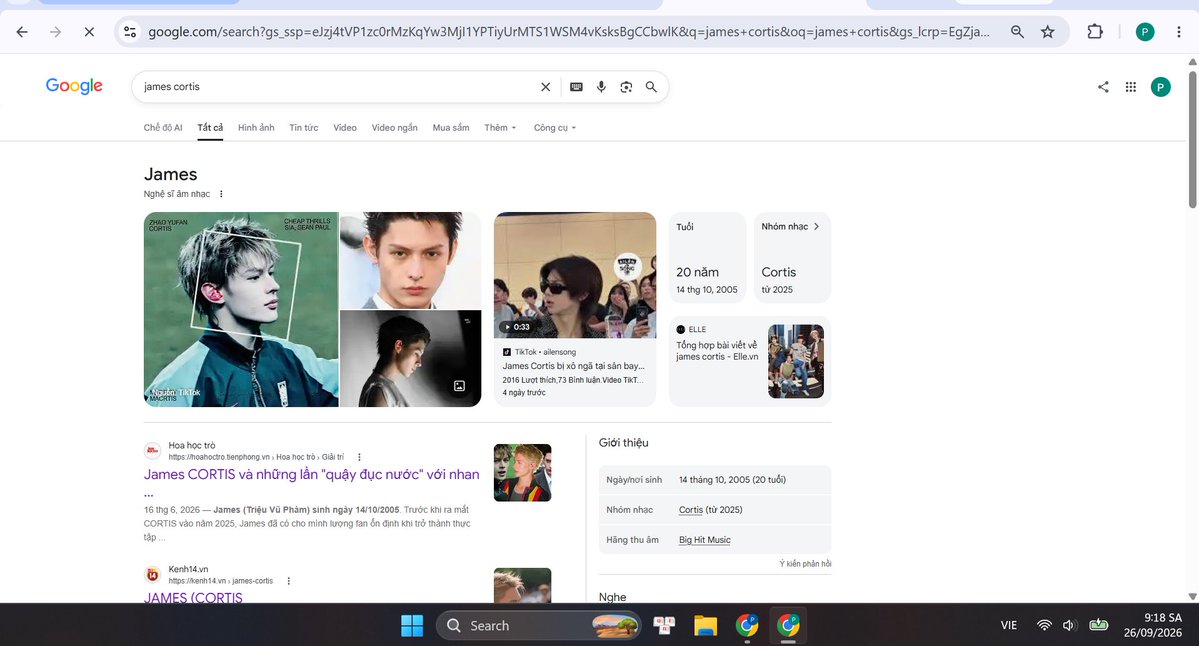Click the address bar zoom magnifier icon
This screenshot has height=646, width=1199.
[x=1017, y=32]
